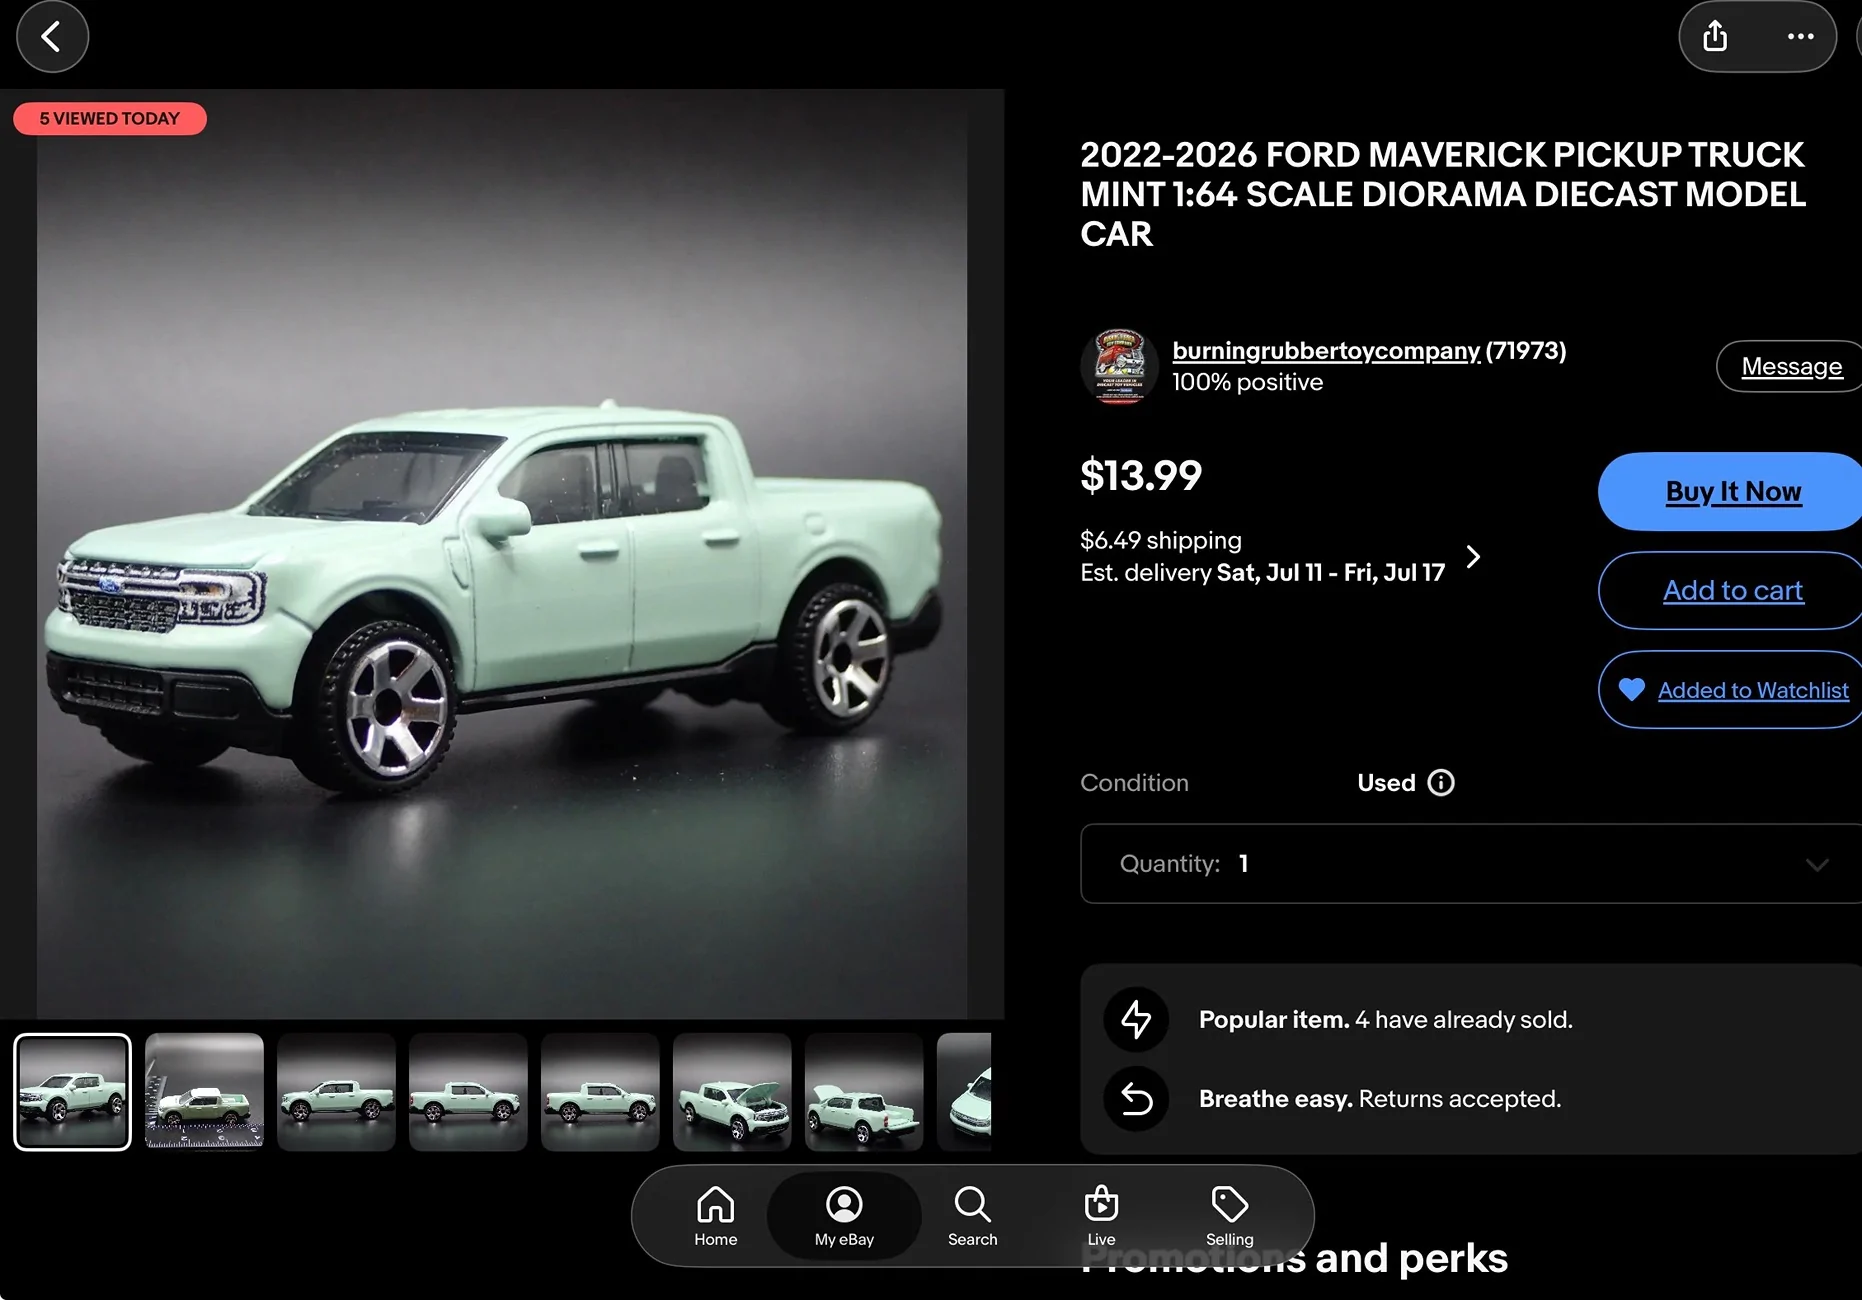The width and height of the screenshot is (1862, 1300).
Task: Tap the returns arrow icon
Action: [x=1136, y=1099]
